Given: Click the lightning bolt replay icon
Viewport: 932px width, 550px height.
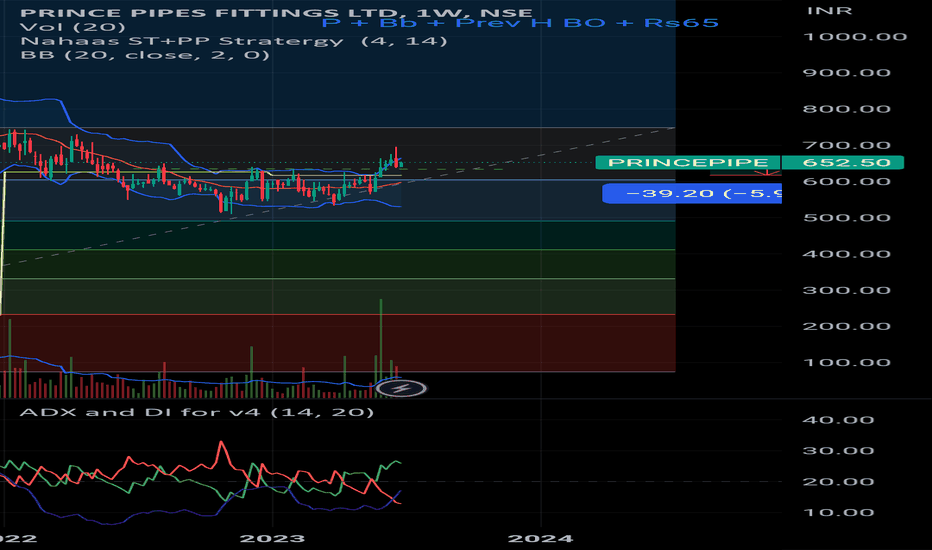Looking at the screenshot, I should point(401,389).
